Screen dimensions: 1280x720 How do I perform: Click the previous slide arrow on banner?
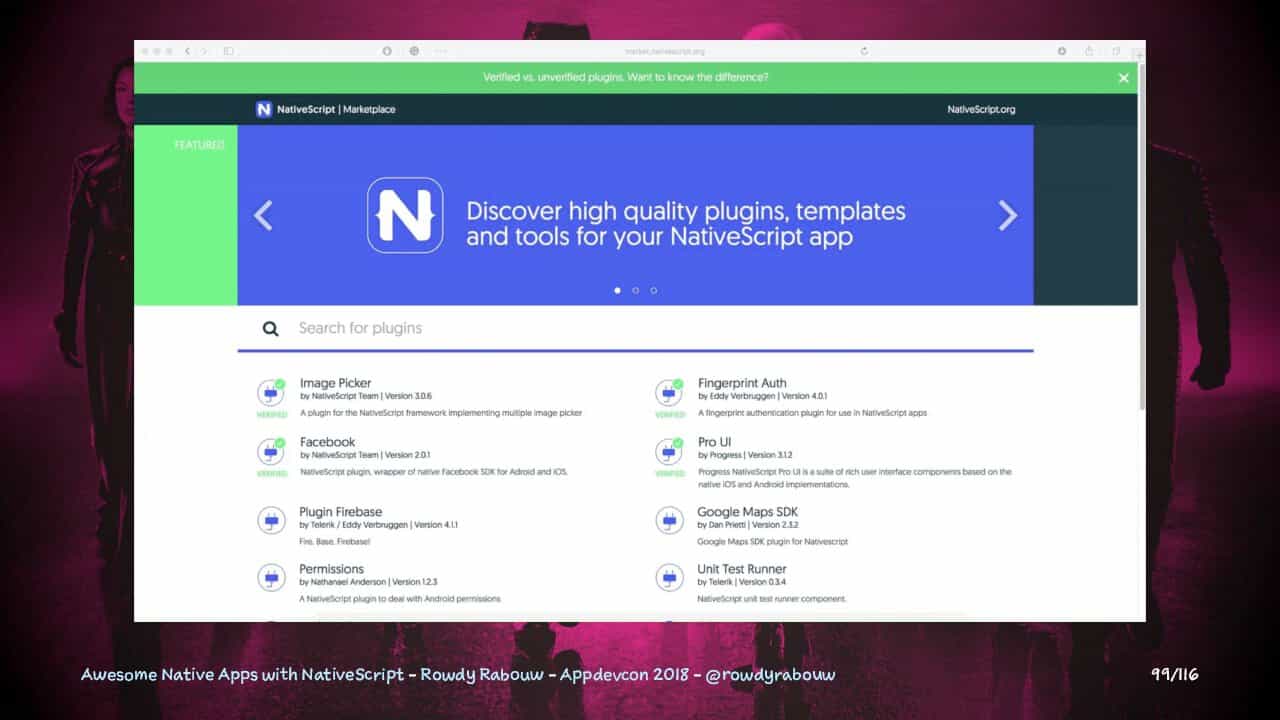263,215
